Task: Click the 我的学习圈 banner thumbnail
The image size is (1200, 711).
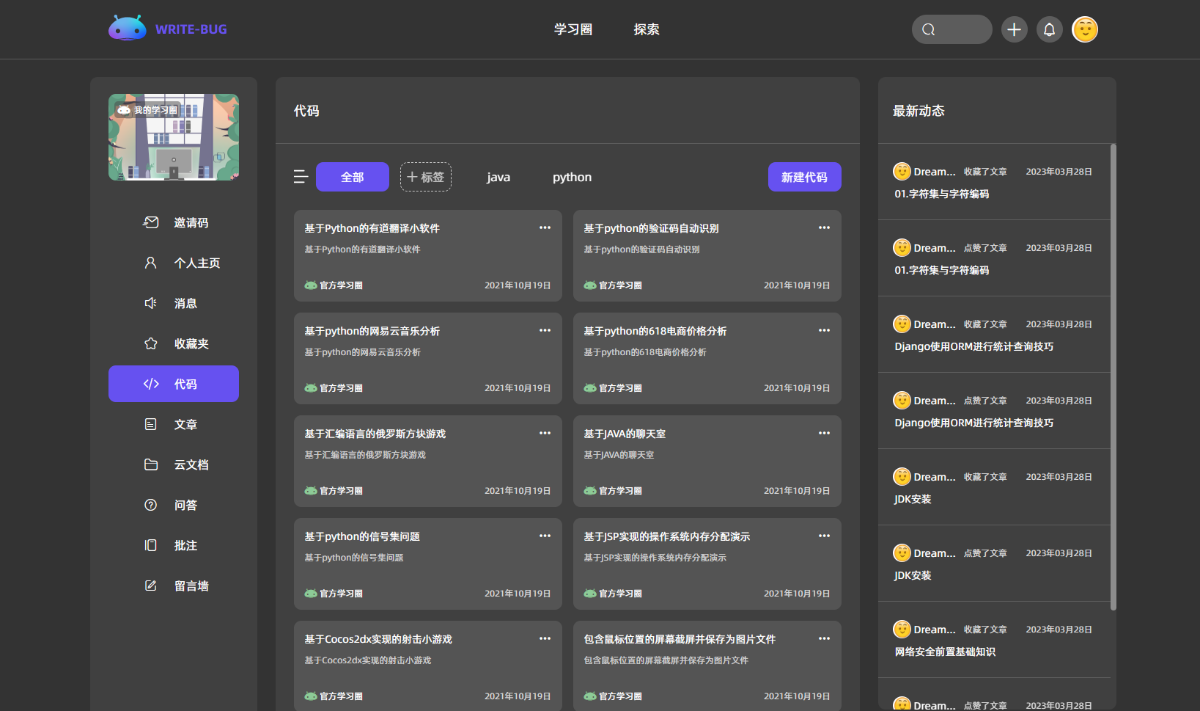Action: tap(174, 137)
